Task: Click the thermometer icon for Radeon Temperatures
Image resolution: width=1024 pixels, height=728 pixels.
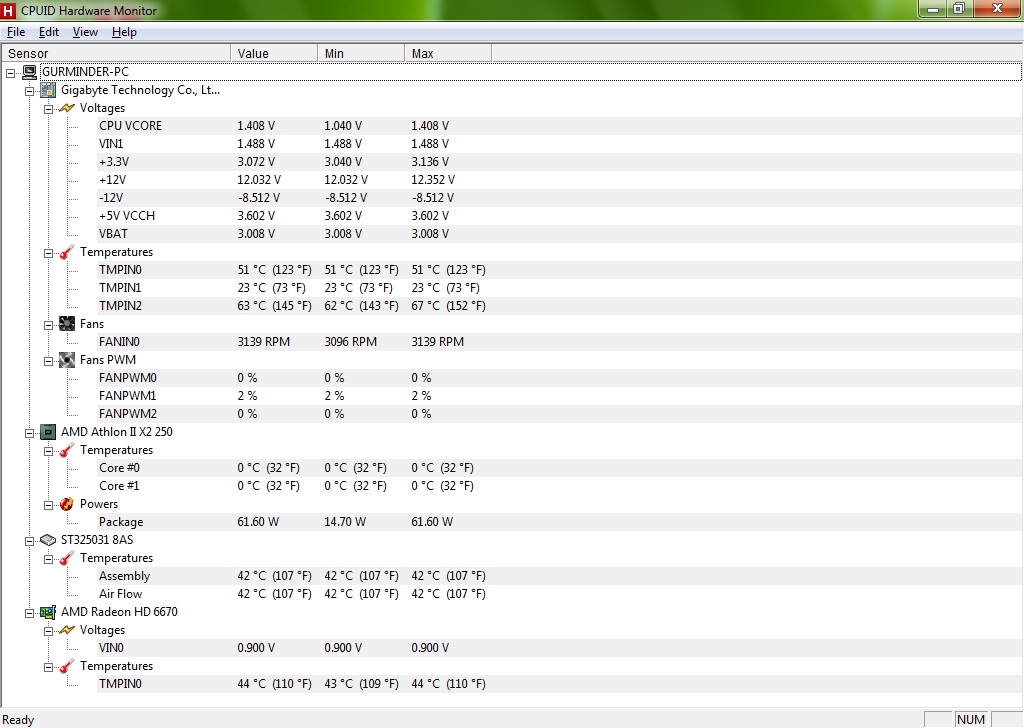Action: pos(67,666)
